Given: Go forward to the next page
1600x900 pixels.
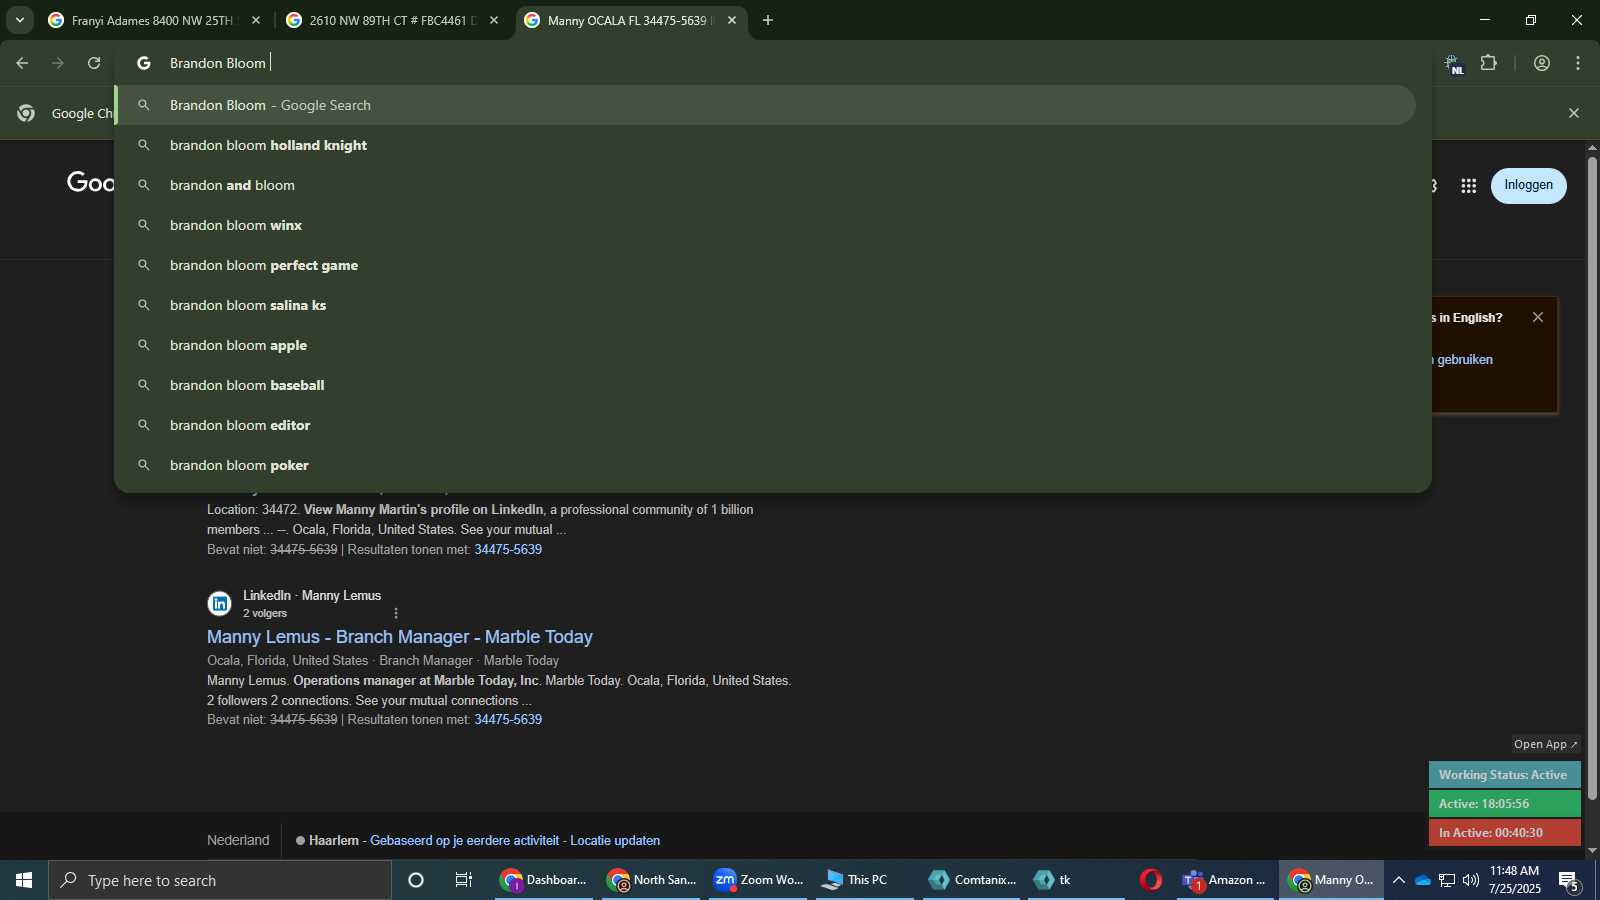Looking at the screenshot, I should [58, 63].
